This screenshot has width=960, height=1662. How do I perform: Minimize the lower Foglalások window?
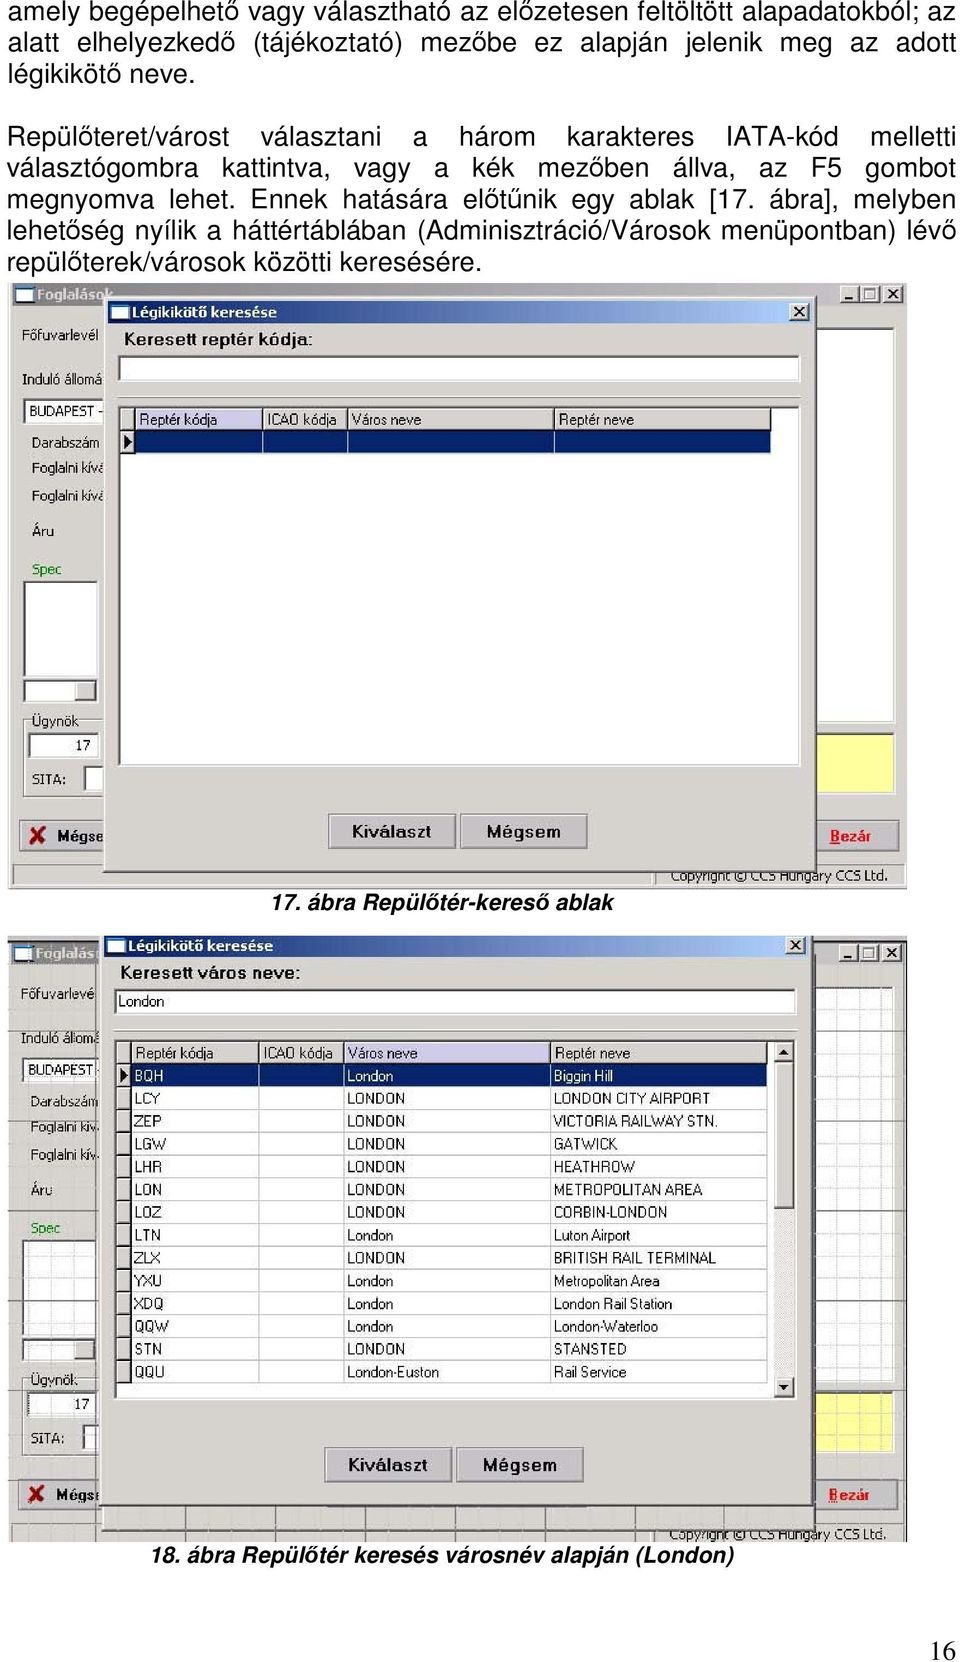coord(849,953)
